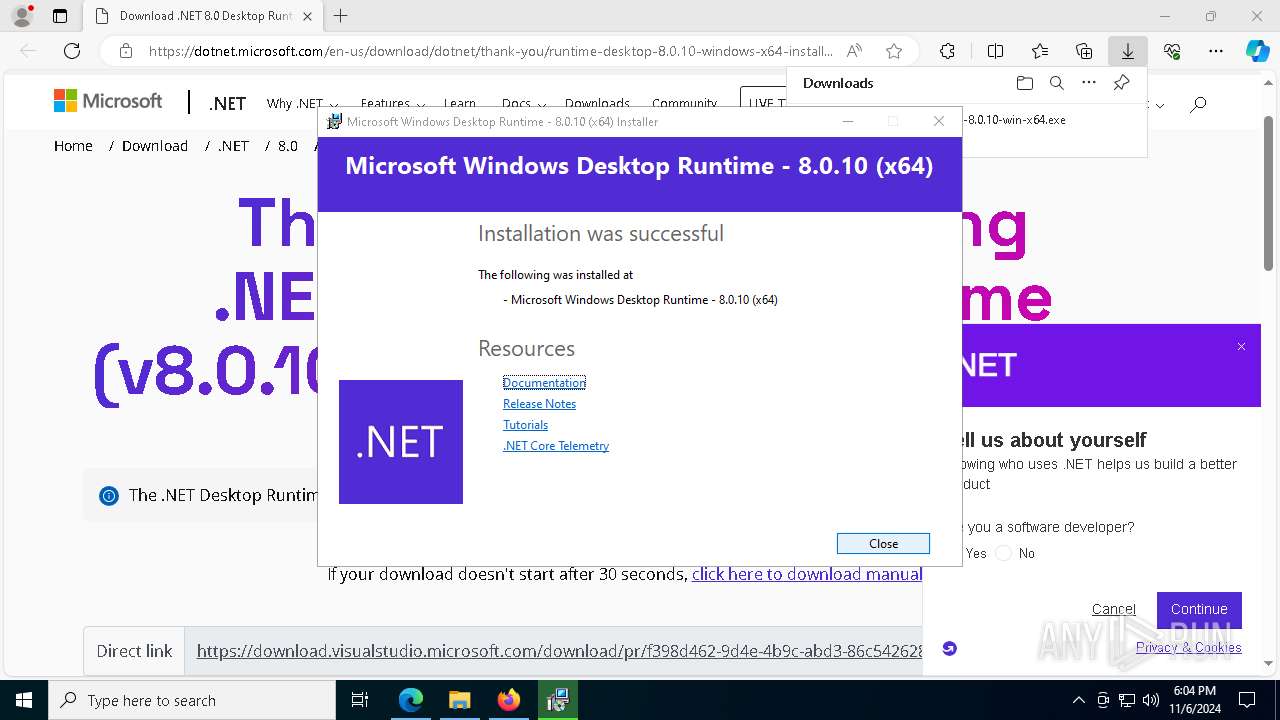Click the Microsoft logo on the page
The width and height of the screenshot is (1280, 720).
(x=108, y=101)
